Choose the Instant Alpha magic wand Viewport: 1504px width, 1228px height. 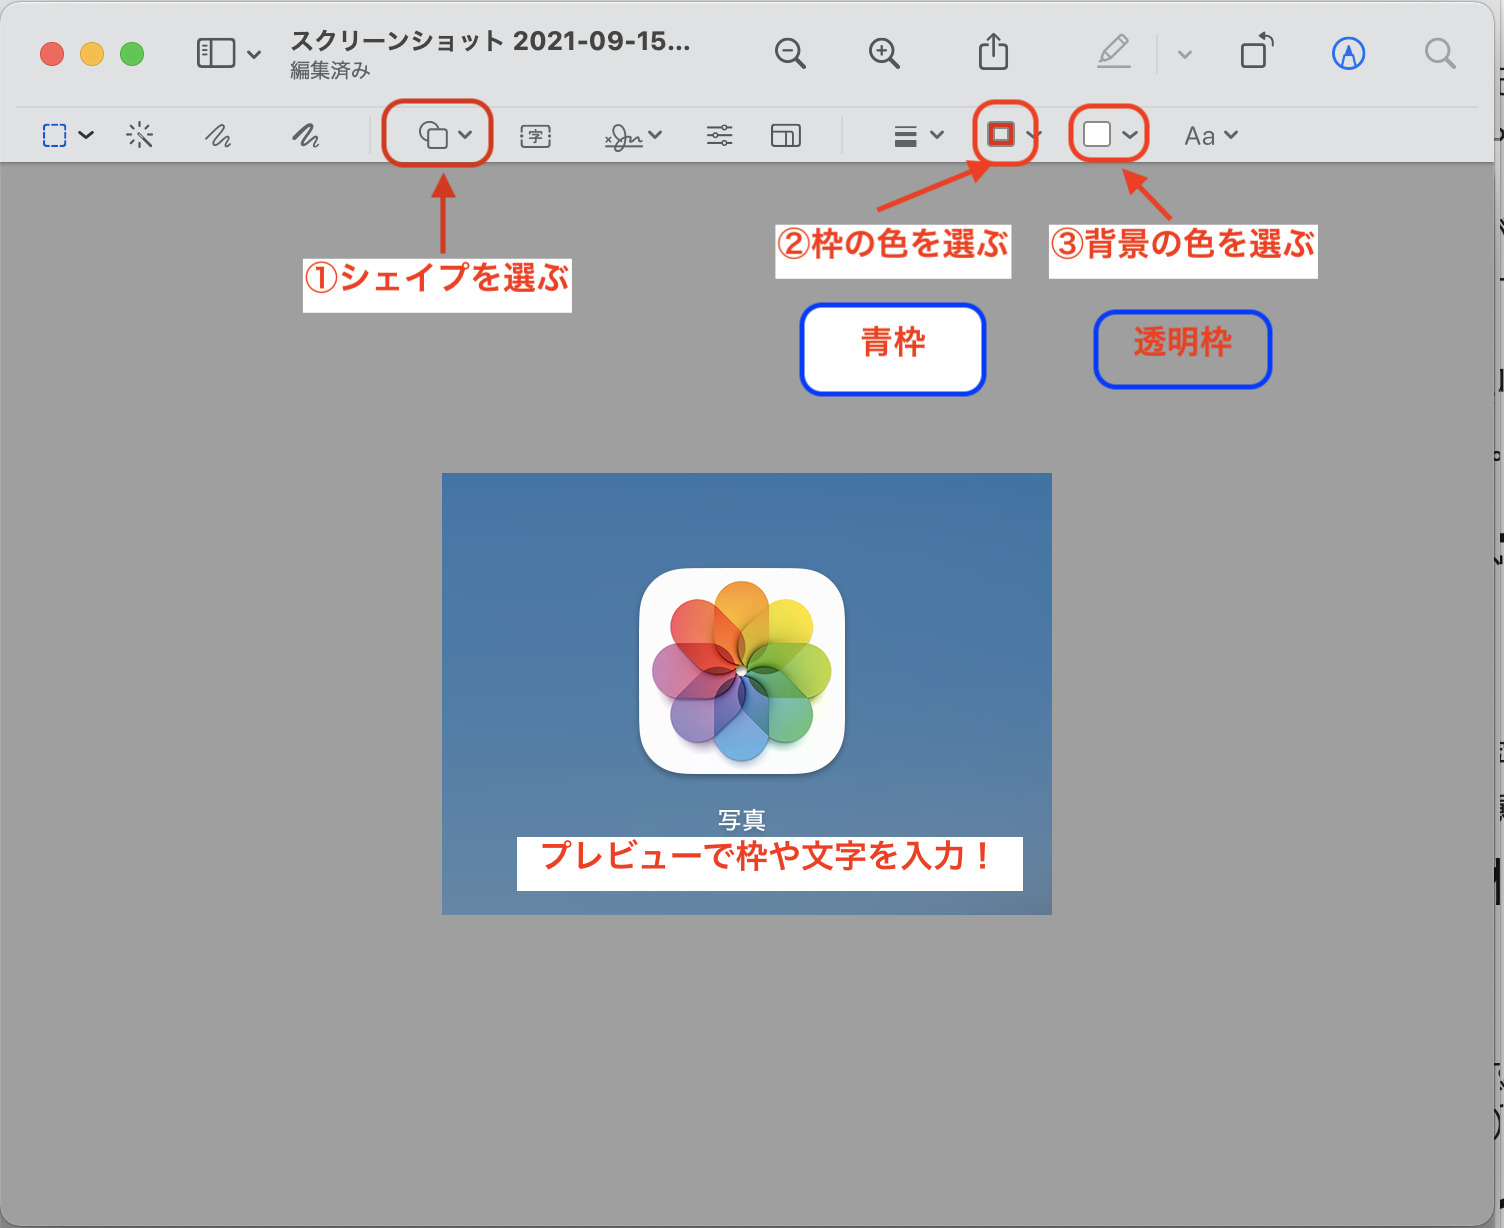140,135
